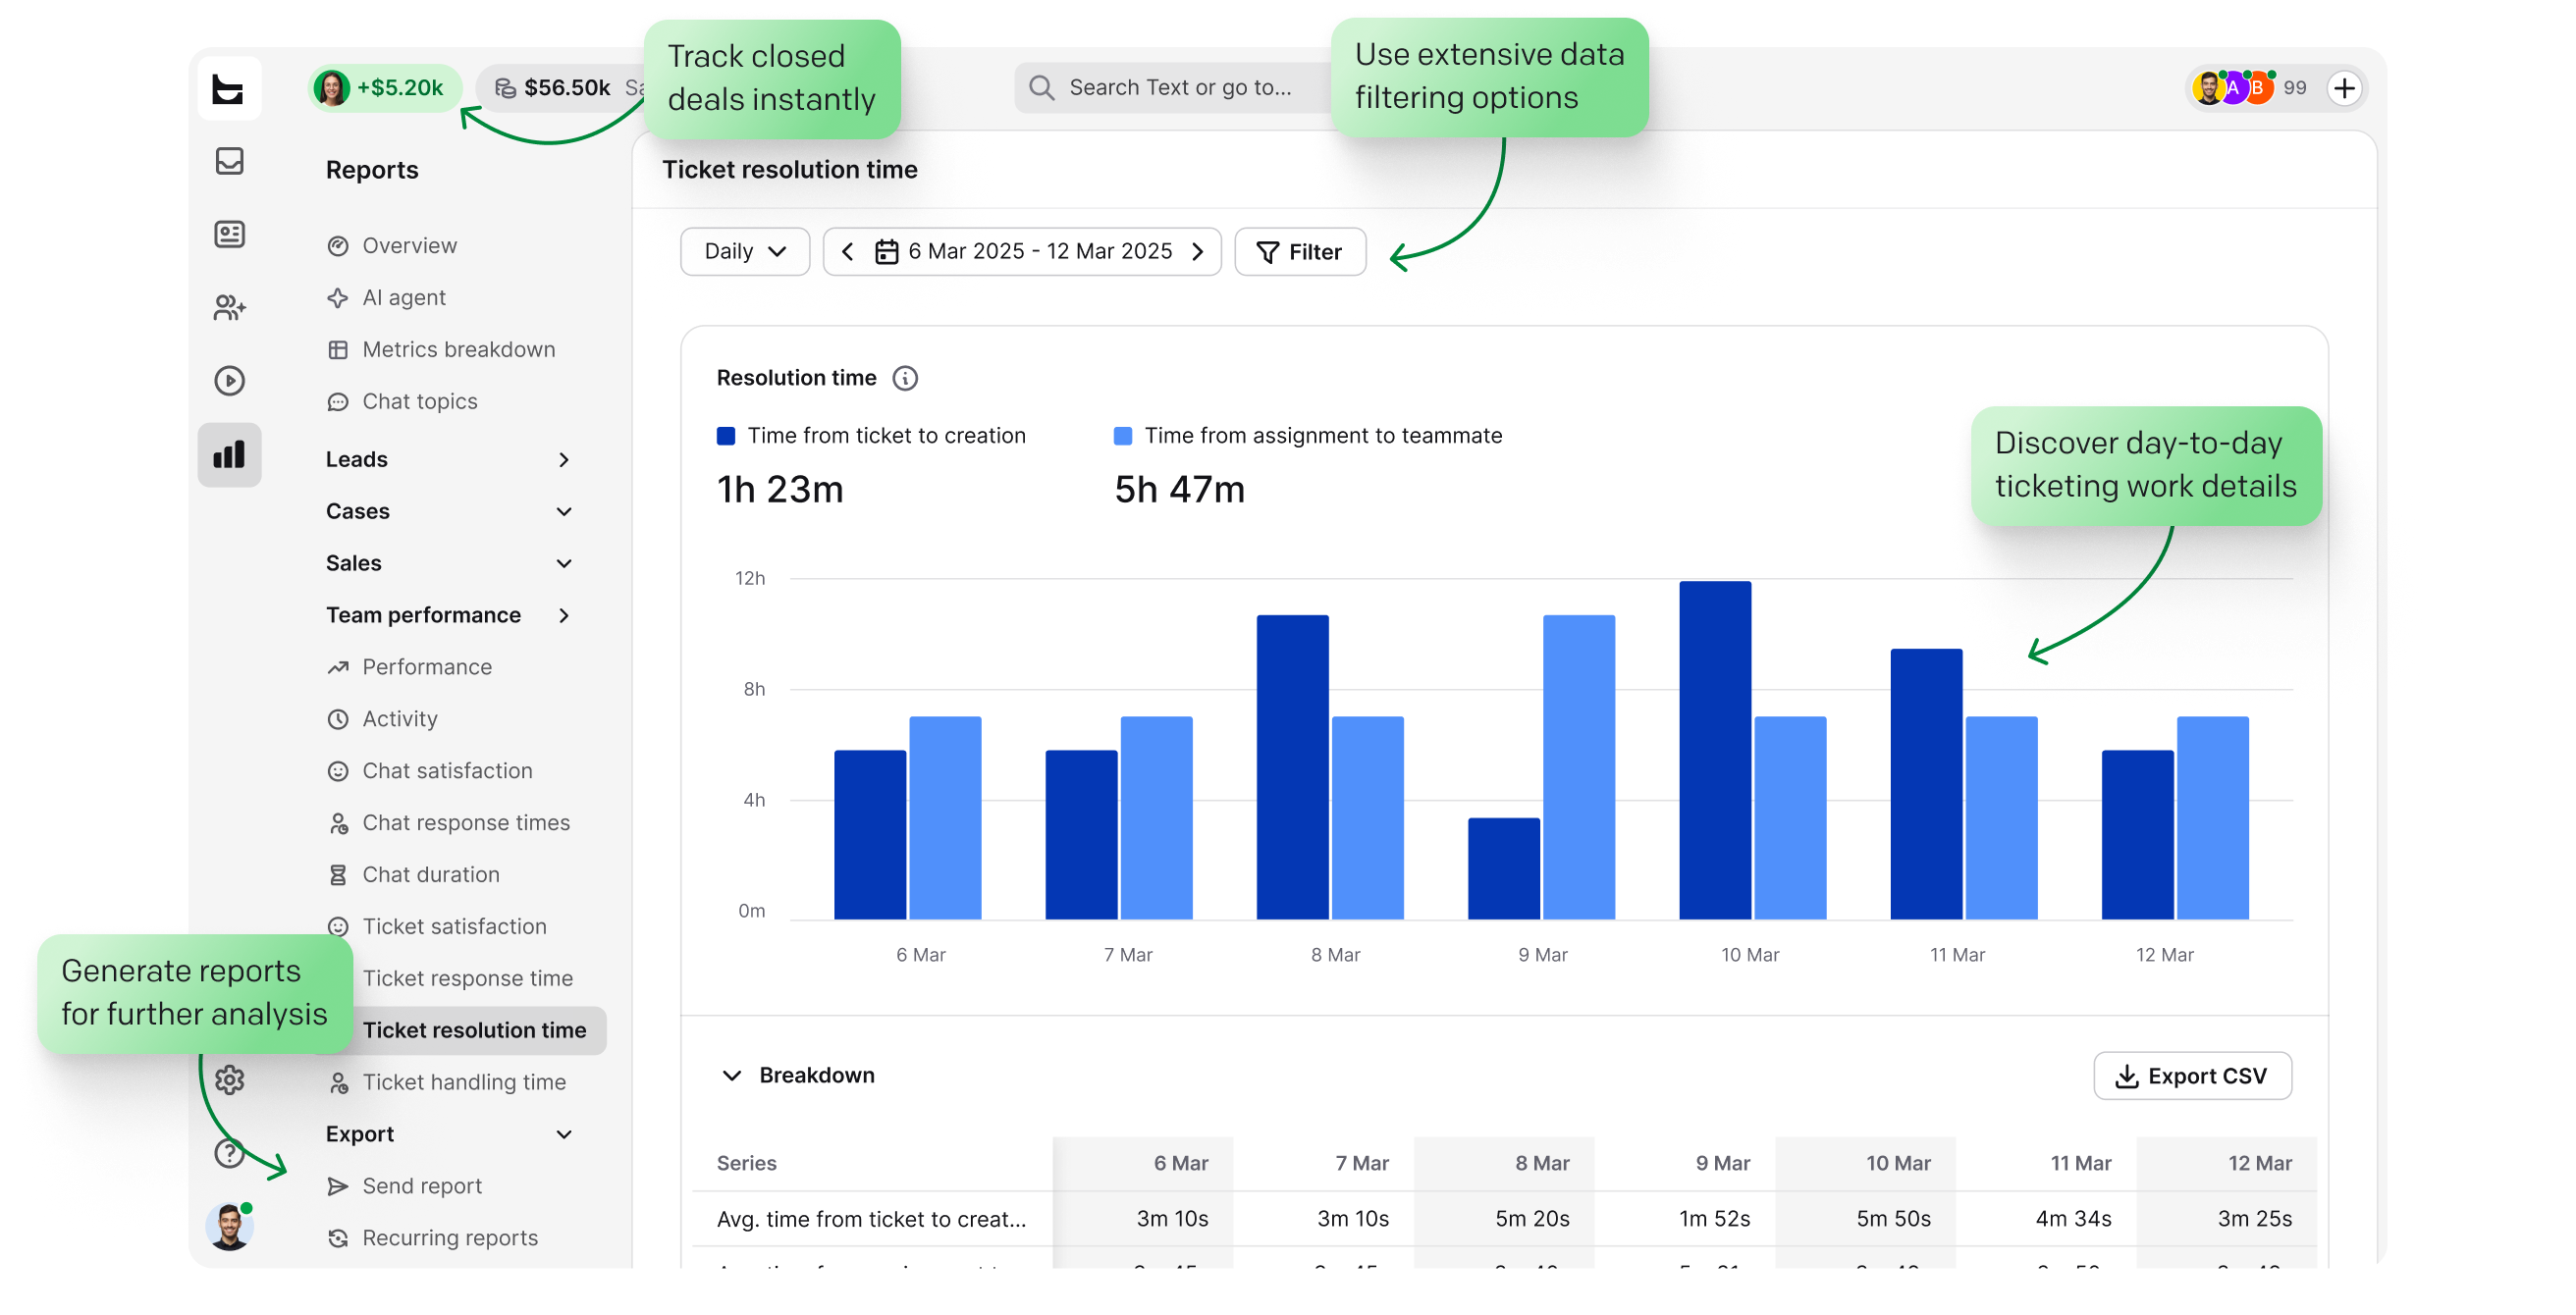Click the $56.50k sales amount pill
This screenshot has width=2576, height=1315.
click(x=562, y=87)
